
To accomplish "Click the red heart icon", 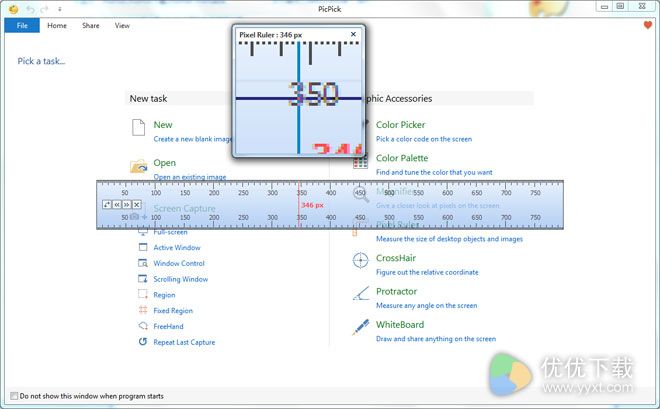I will [648, 25].
